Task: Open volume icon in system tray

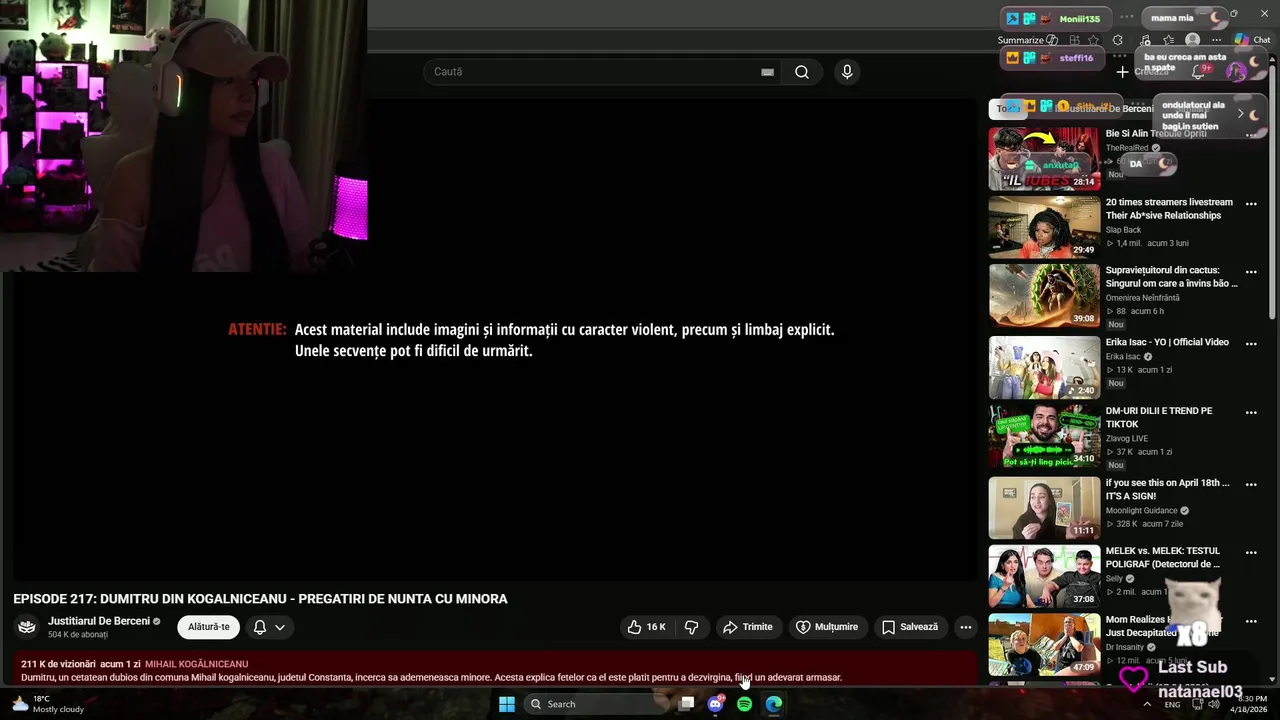Action: pos(1215,704)
